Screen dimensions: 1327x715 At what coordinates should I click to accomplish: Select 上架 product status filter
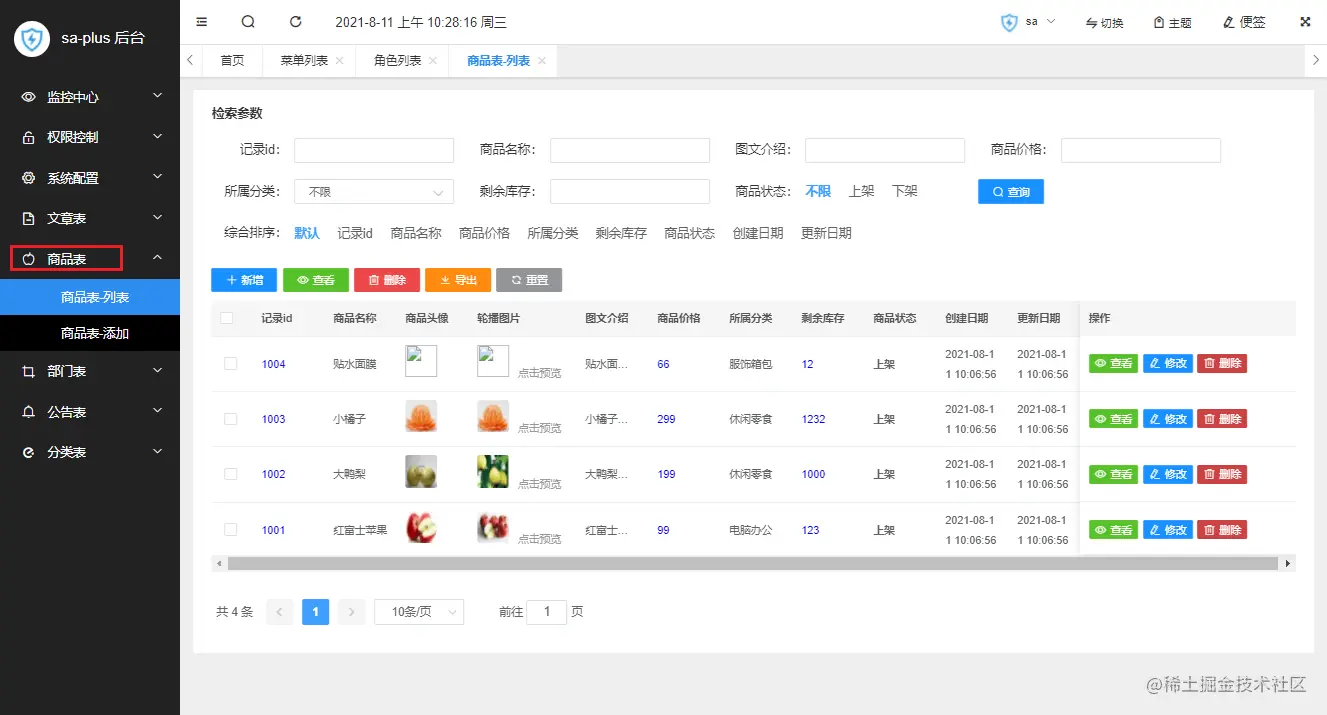(861, 191)
